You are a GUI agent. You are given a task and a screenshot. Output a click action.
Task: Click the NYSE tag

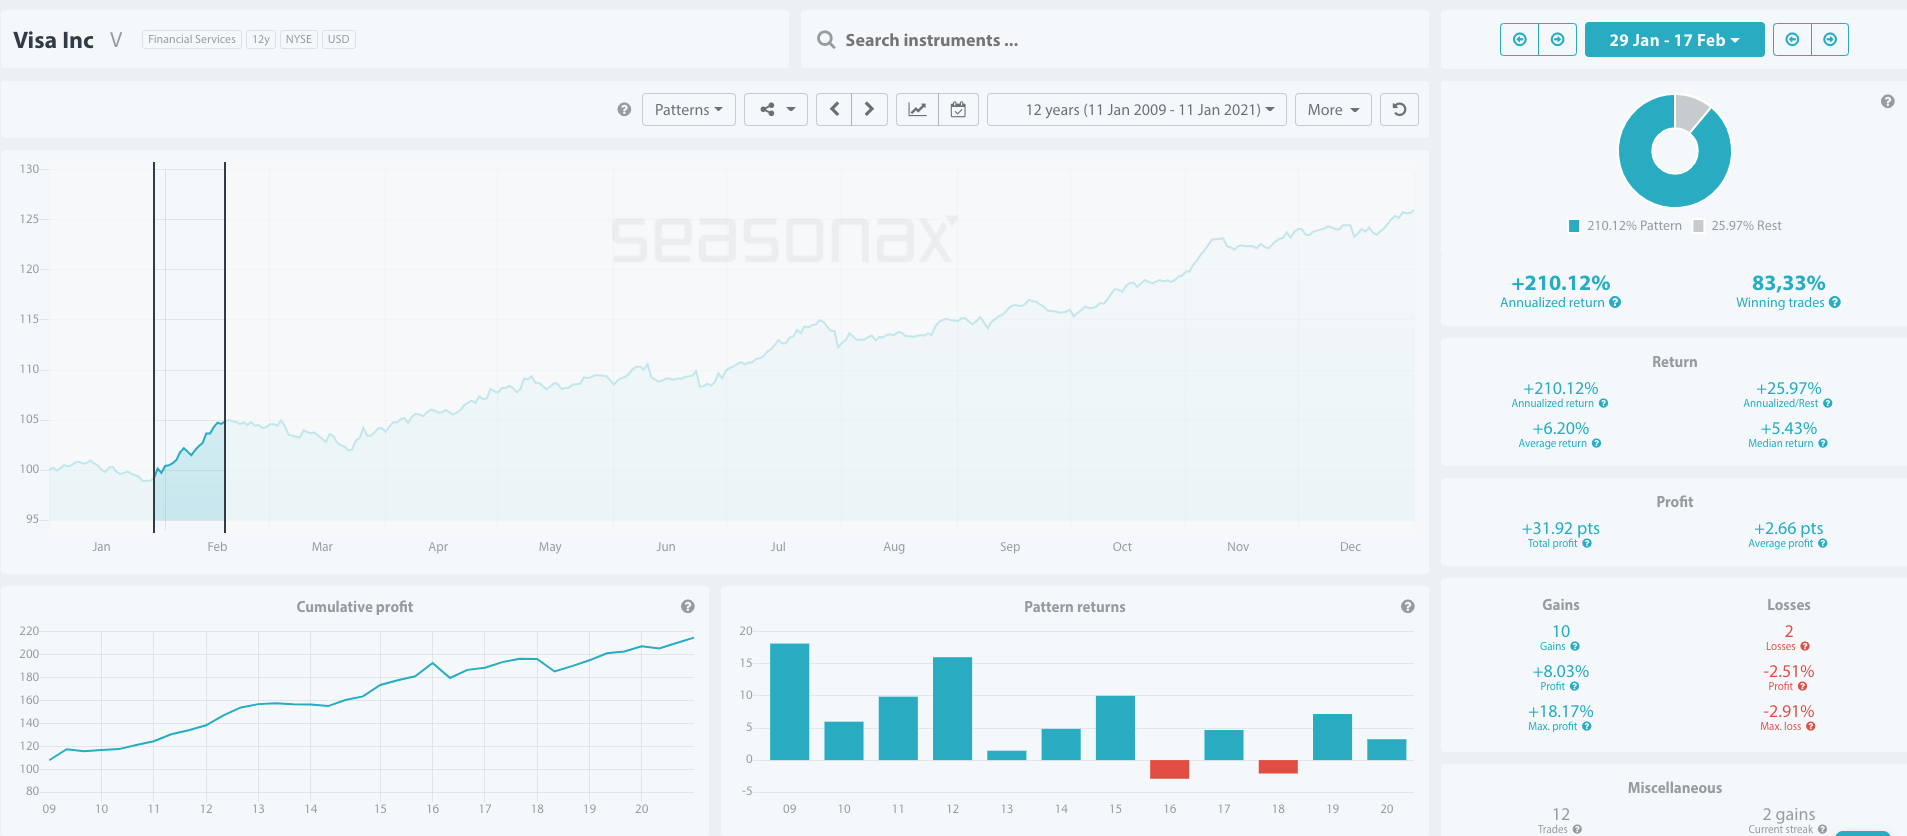(x=299, y=39)
